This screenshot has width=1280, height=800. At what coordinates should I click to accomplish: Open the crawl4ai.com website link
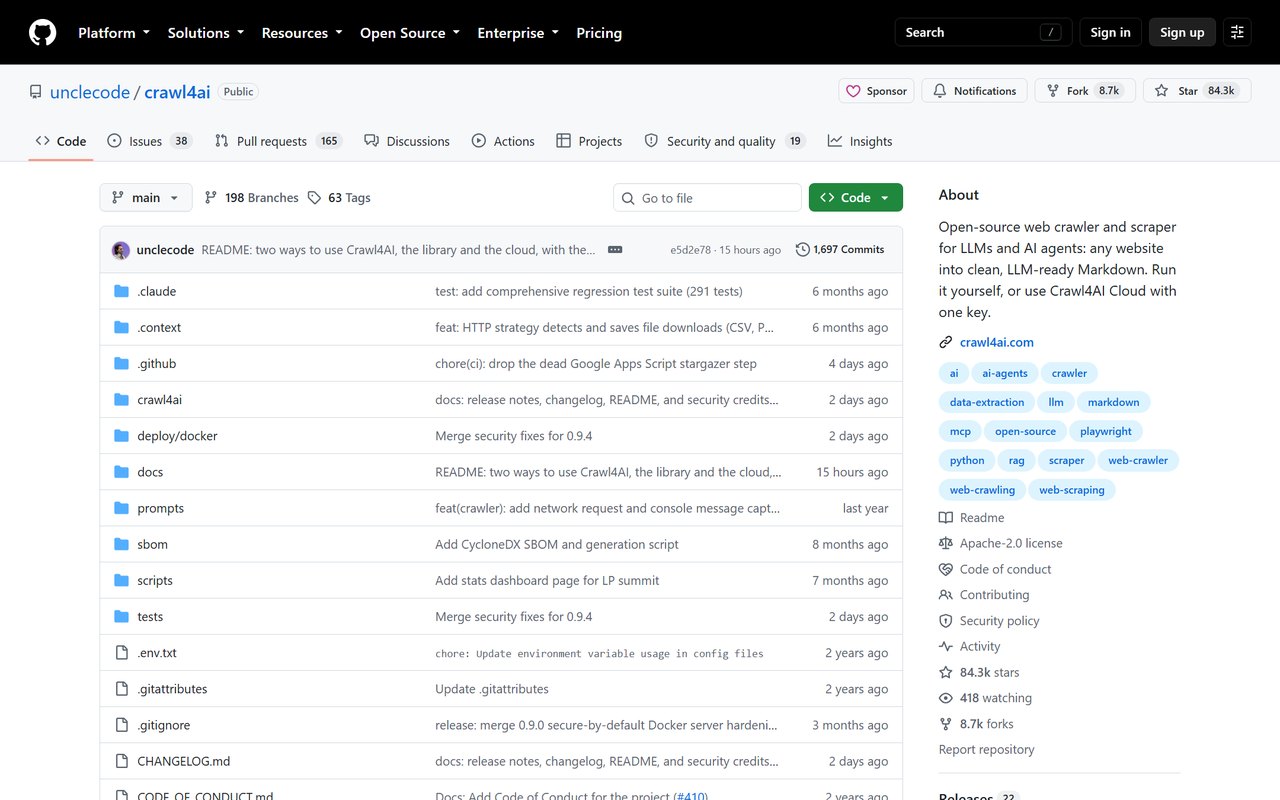coord(997,342)
